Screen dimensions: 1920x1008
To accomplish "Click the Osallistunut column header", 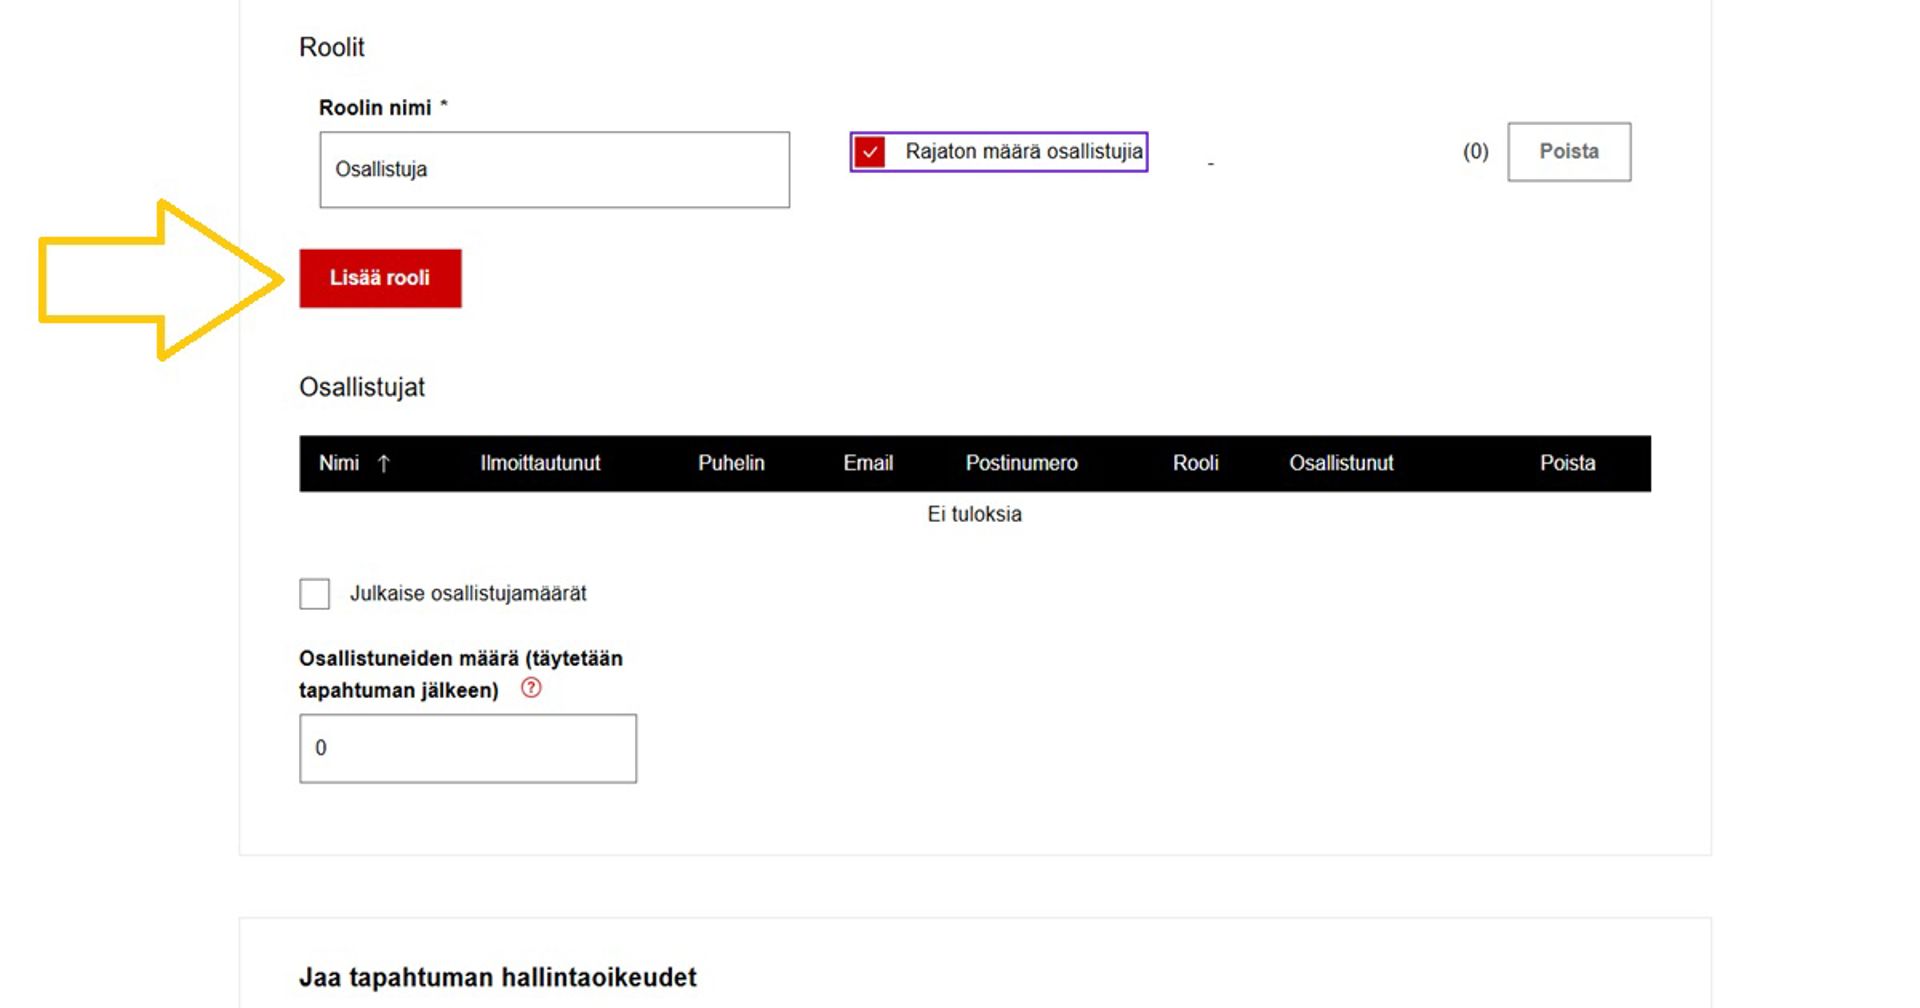I will (x=1341, y=463).
